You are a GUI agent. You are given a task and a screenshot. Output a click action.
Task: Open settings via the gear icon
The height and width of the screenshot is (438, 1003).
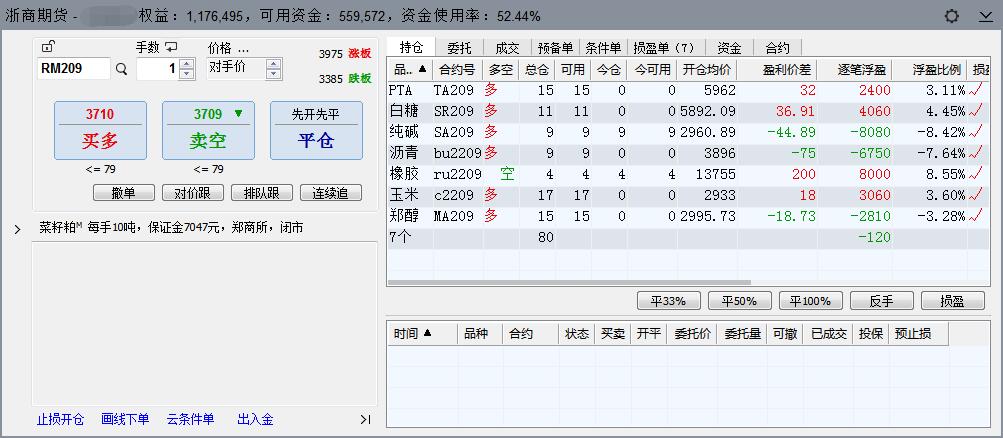click(x=951, y=16)
